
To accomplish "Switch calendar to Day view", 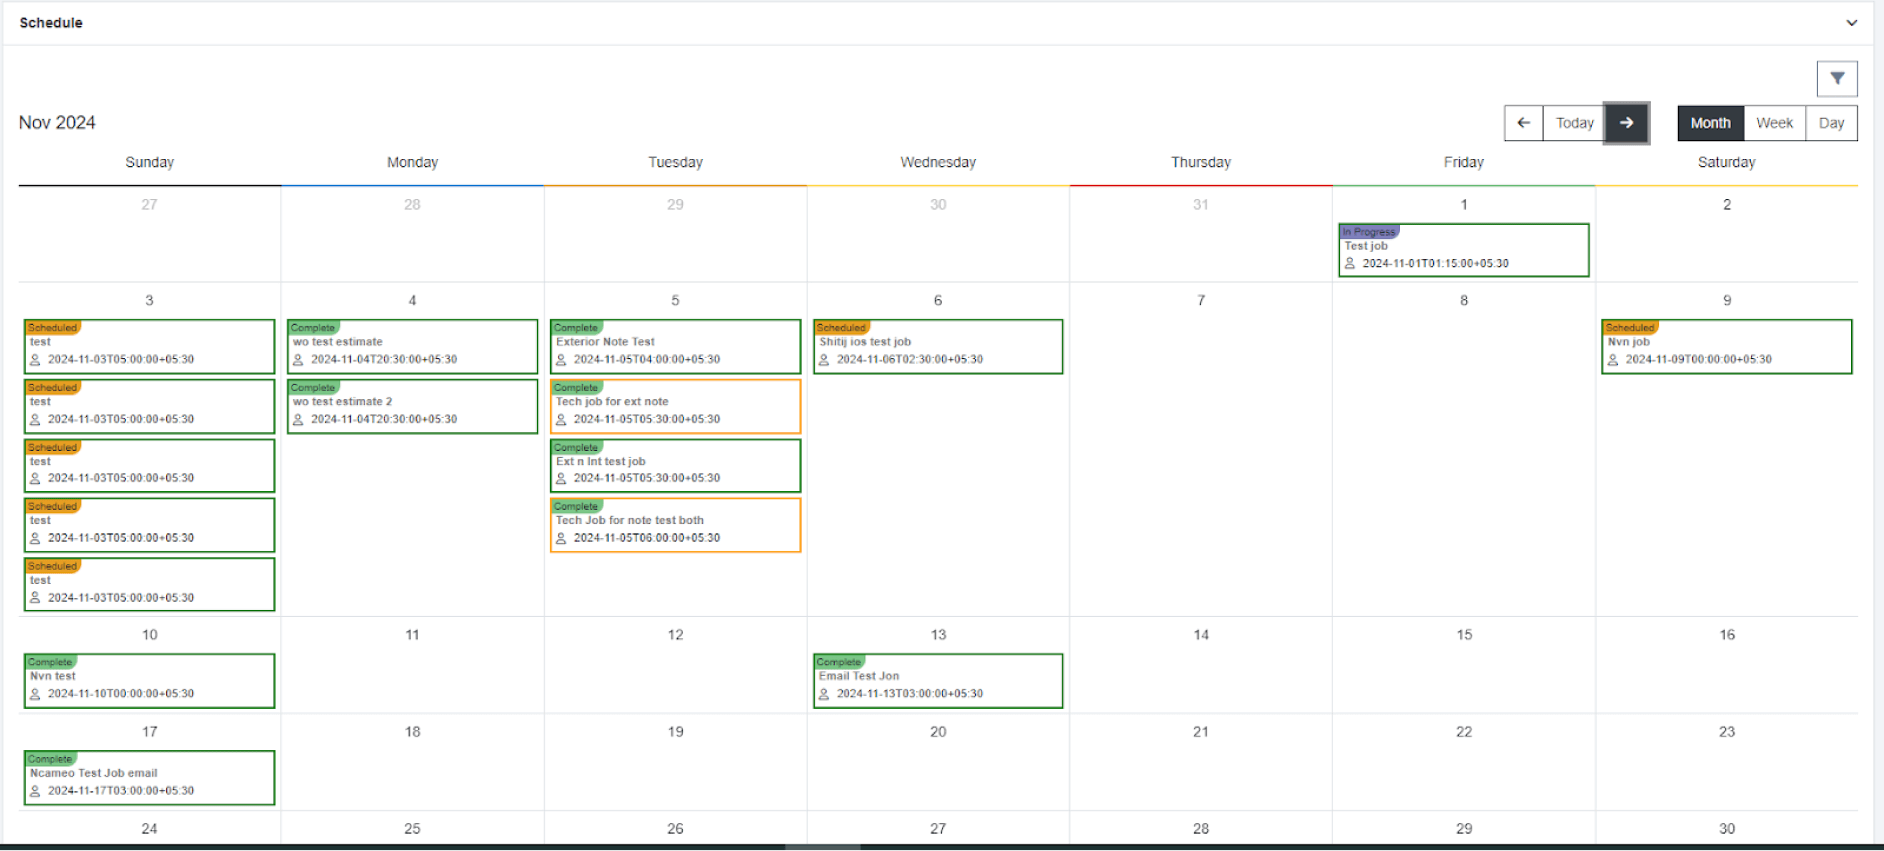I will point(1831,123).
